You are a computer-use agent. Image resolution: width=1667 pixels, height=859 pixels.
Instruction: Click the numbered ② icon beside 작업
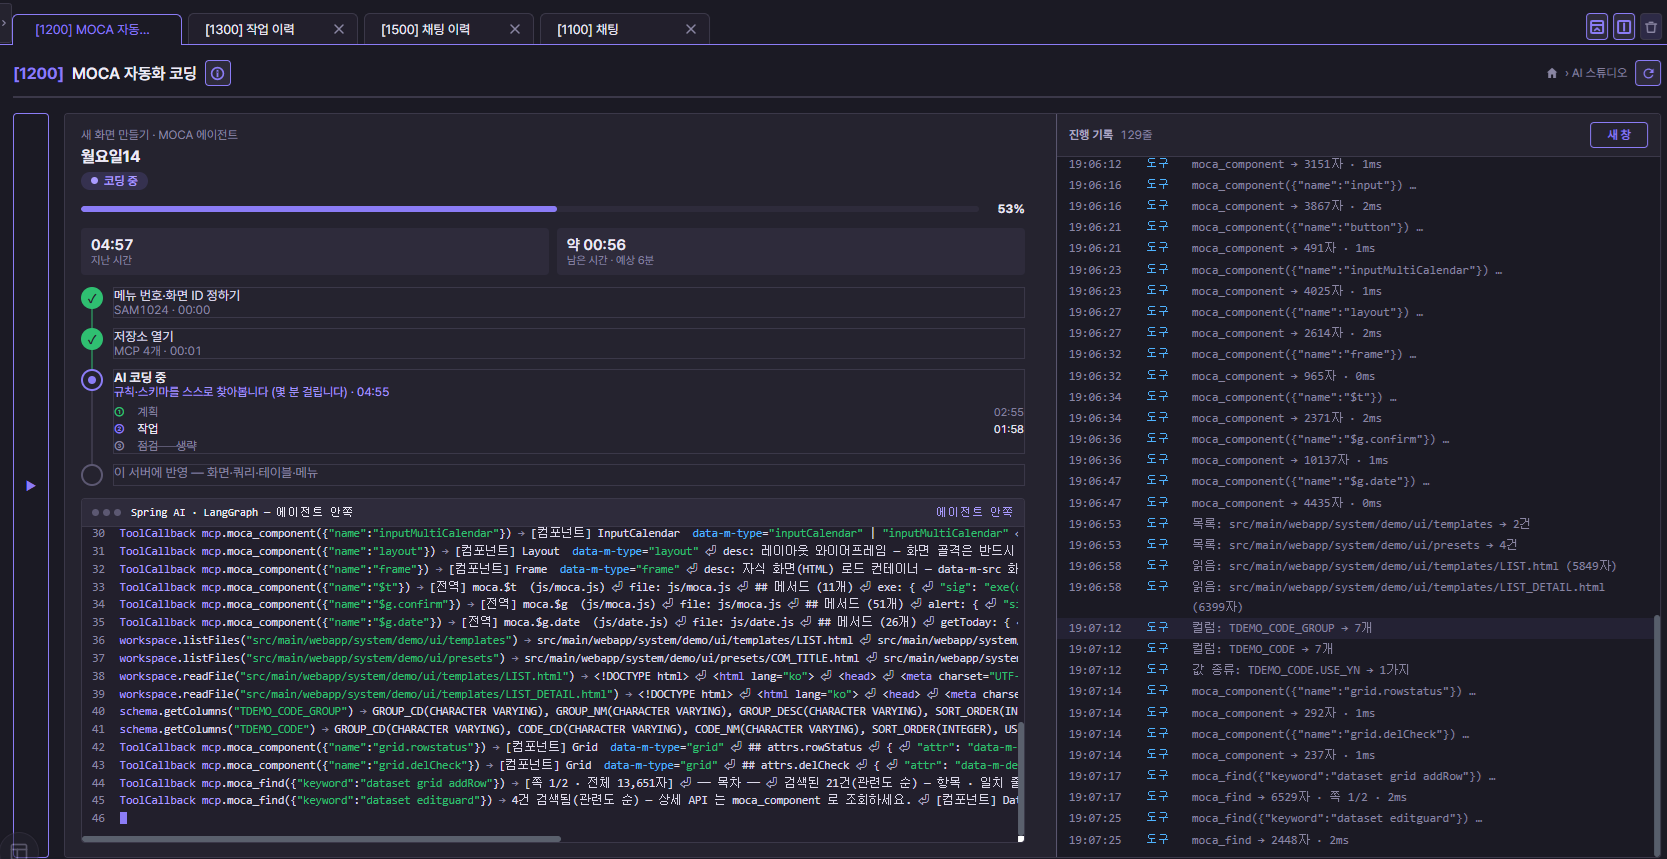click(119, 429)
